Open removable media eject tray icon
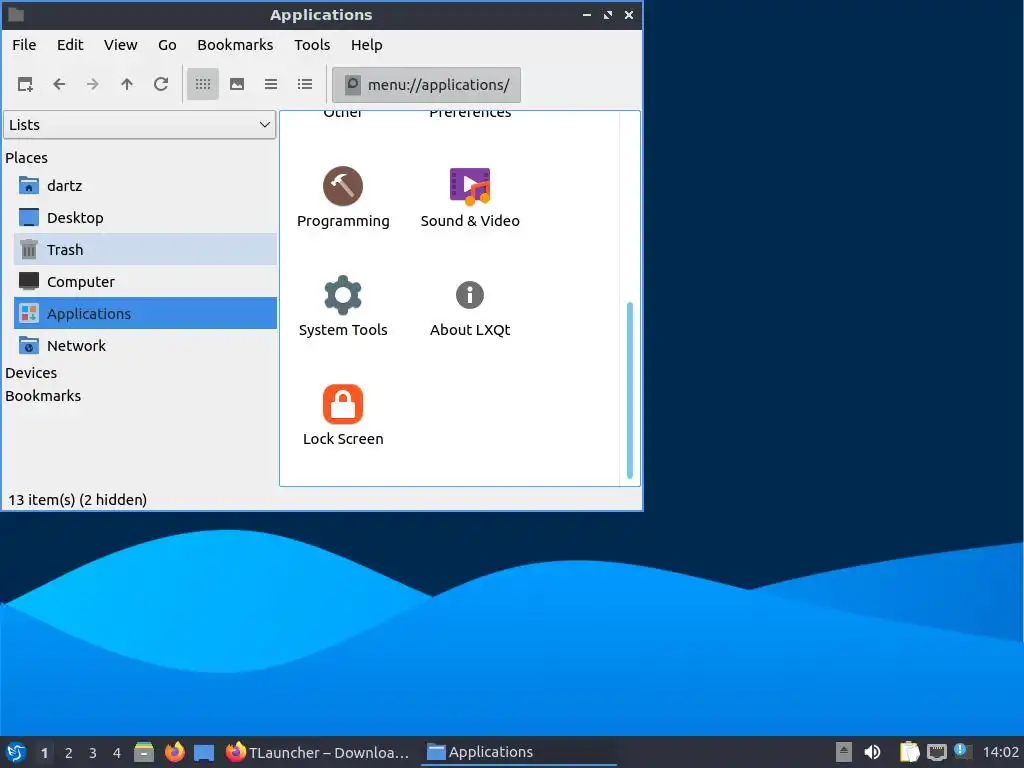The width and height of the screenshot is (1024, 768). click(844, 752)
